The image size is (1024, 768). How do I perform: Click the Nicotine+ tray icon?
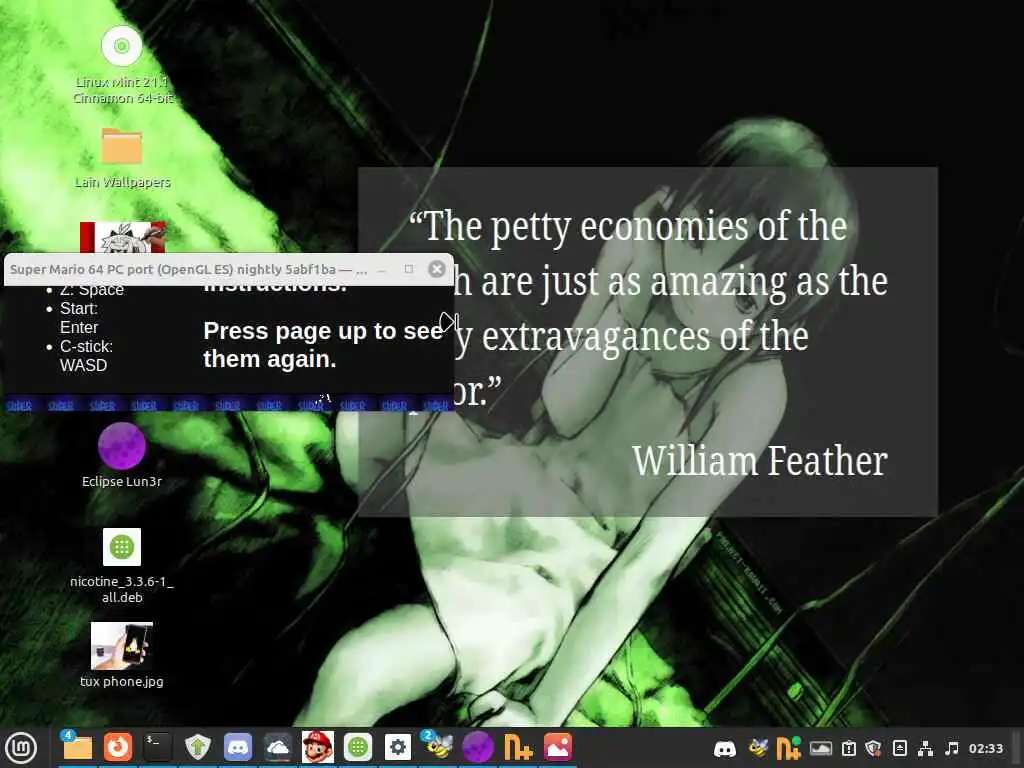pyautogui.click(x=789, y=748)
